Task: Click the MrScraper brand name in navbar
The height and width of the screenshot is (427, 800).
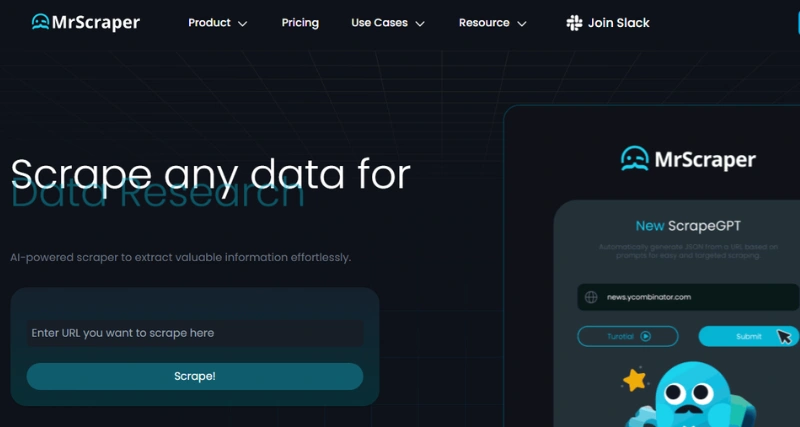Action: (x=98, y=22)
